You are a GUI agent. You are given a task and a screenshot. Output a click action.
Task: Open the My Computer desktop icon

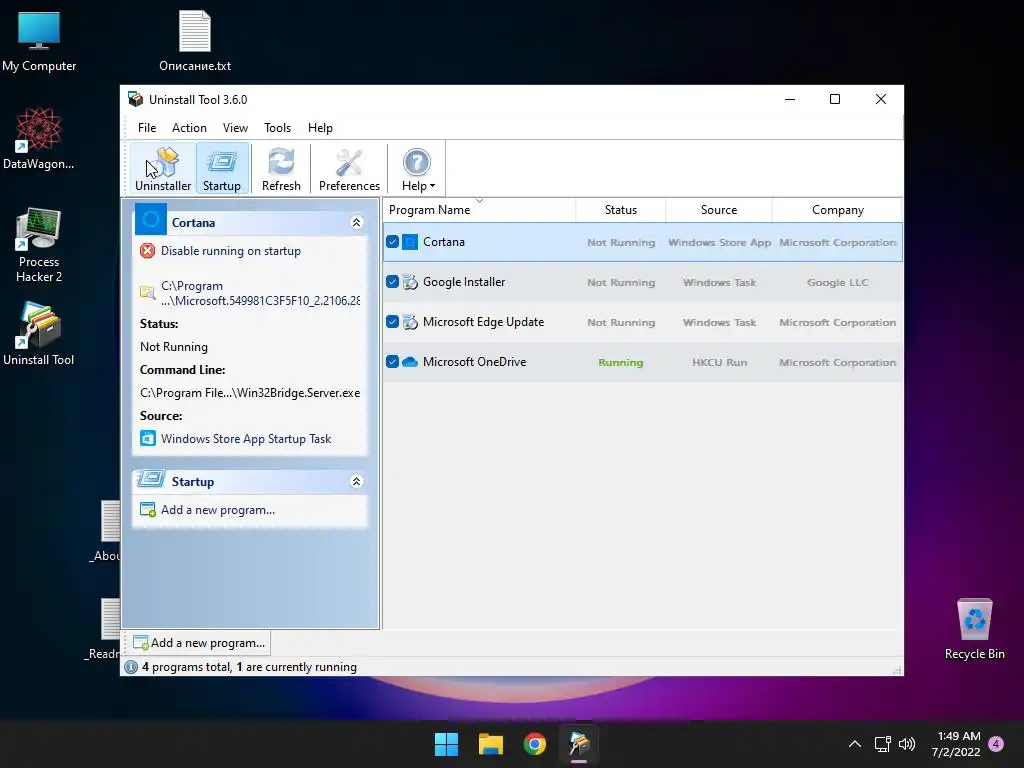39,41
